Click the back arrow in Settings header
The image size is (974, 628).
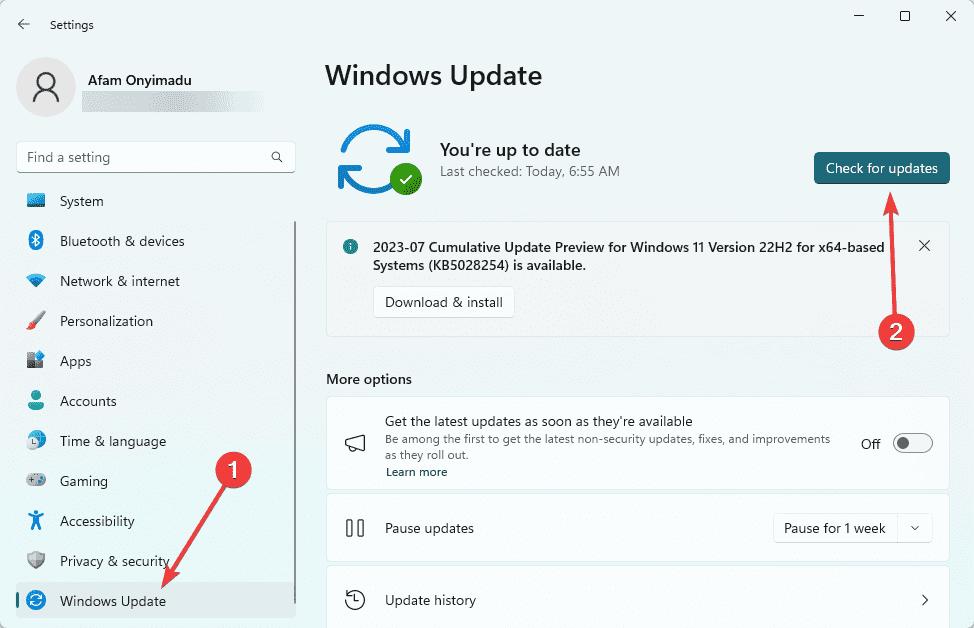tap(24, 24)
